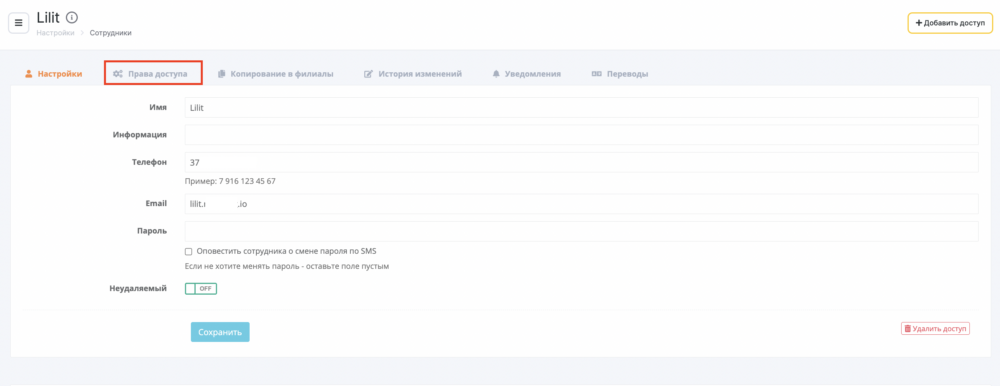Focus the Пароль input field

[x=582, y=231]
